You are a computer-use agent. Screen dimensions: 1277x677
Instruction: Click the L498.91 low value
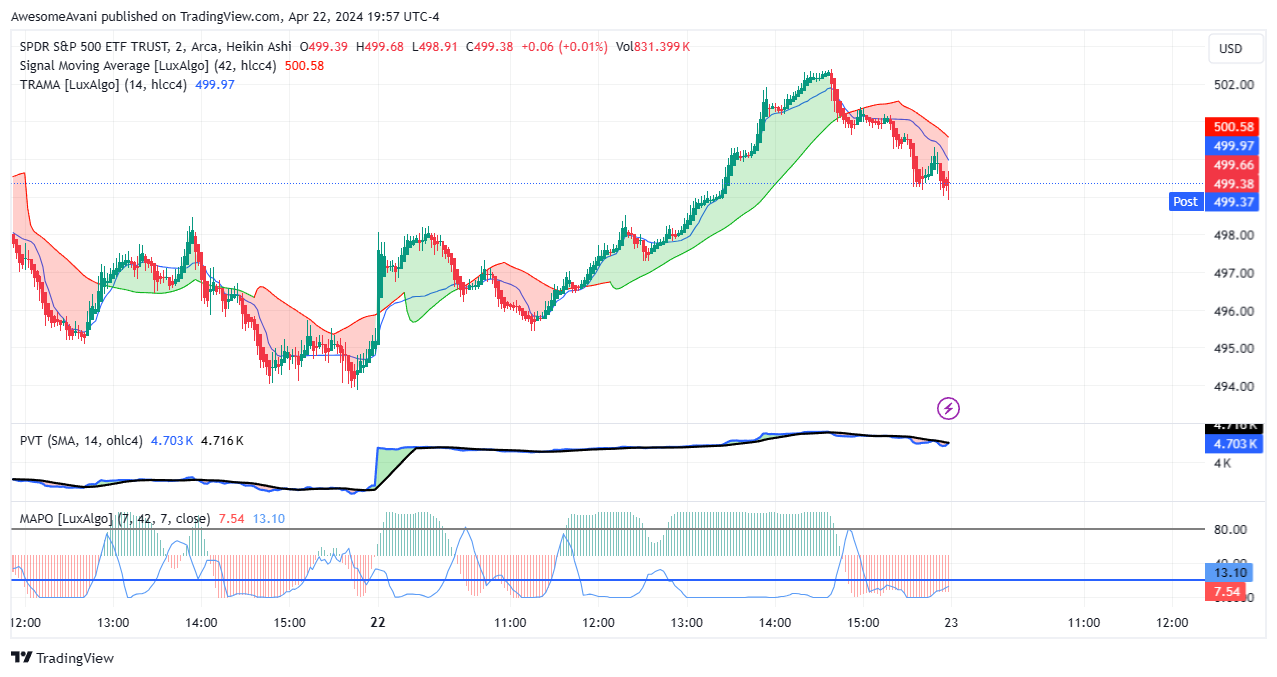[x=437, y=47]
